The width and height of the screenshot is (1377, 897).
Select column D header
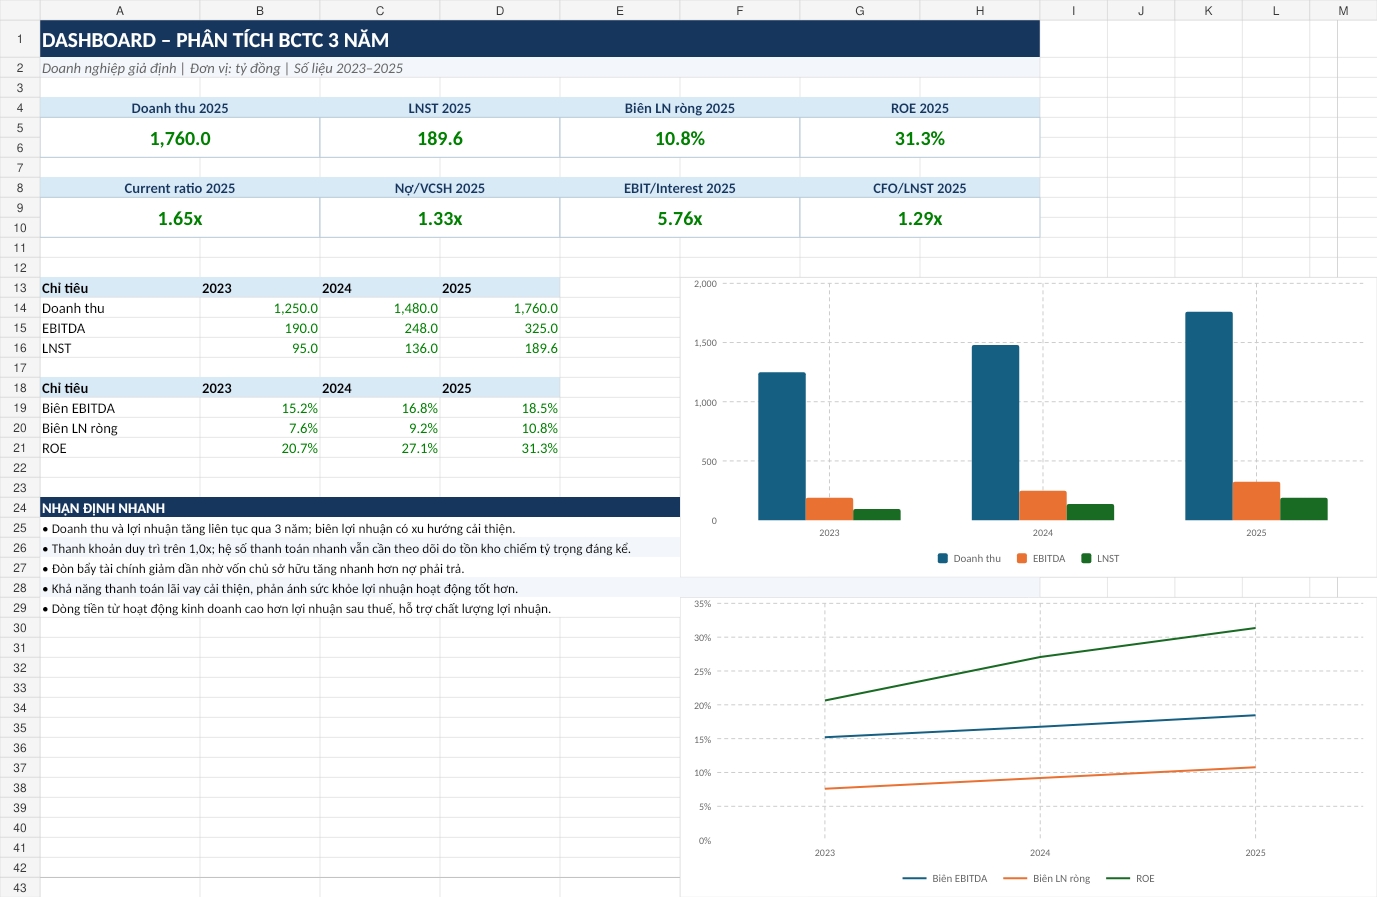tap(500, 10)
